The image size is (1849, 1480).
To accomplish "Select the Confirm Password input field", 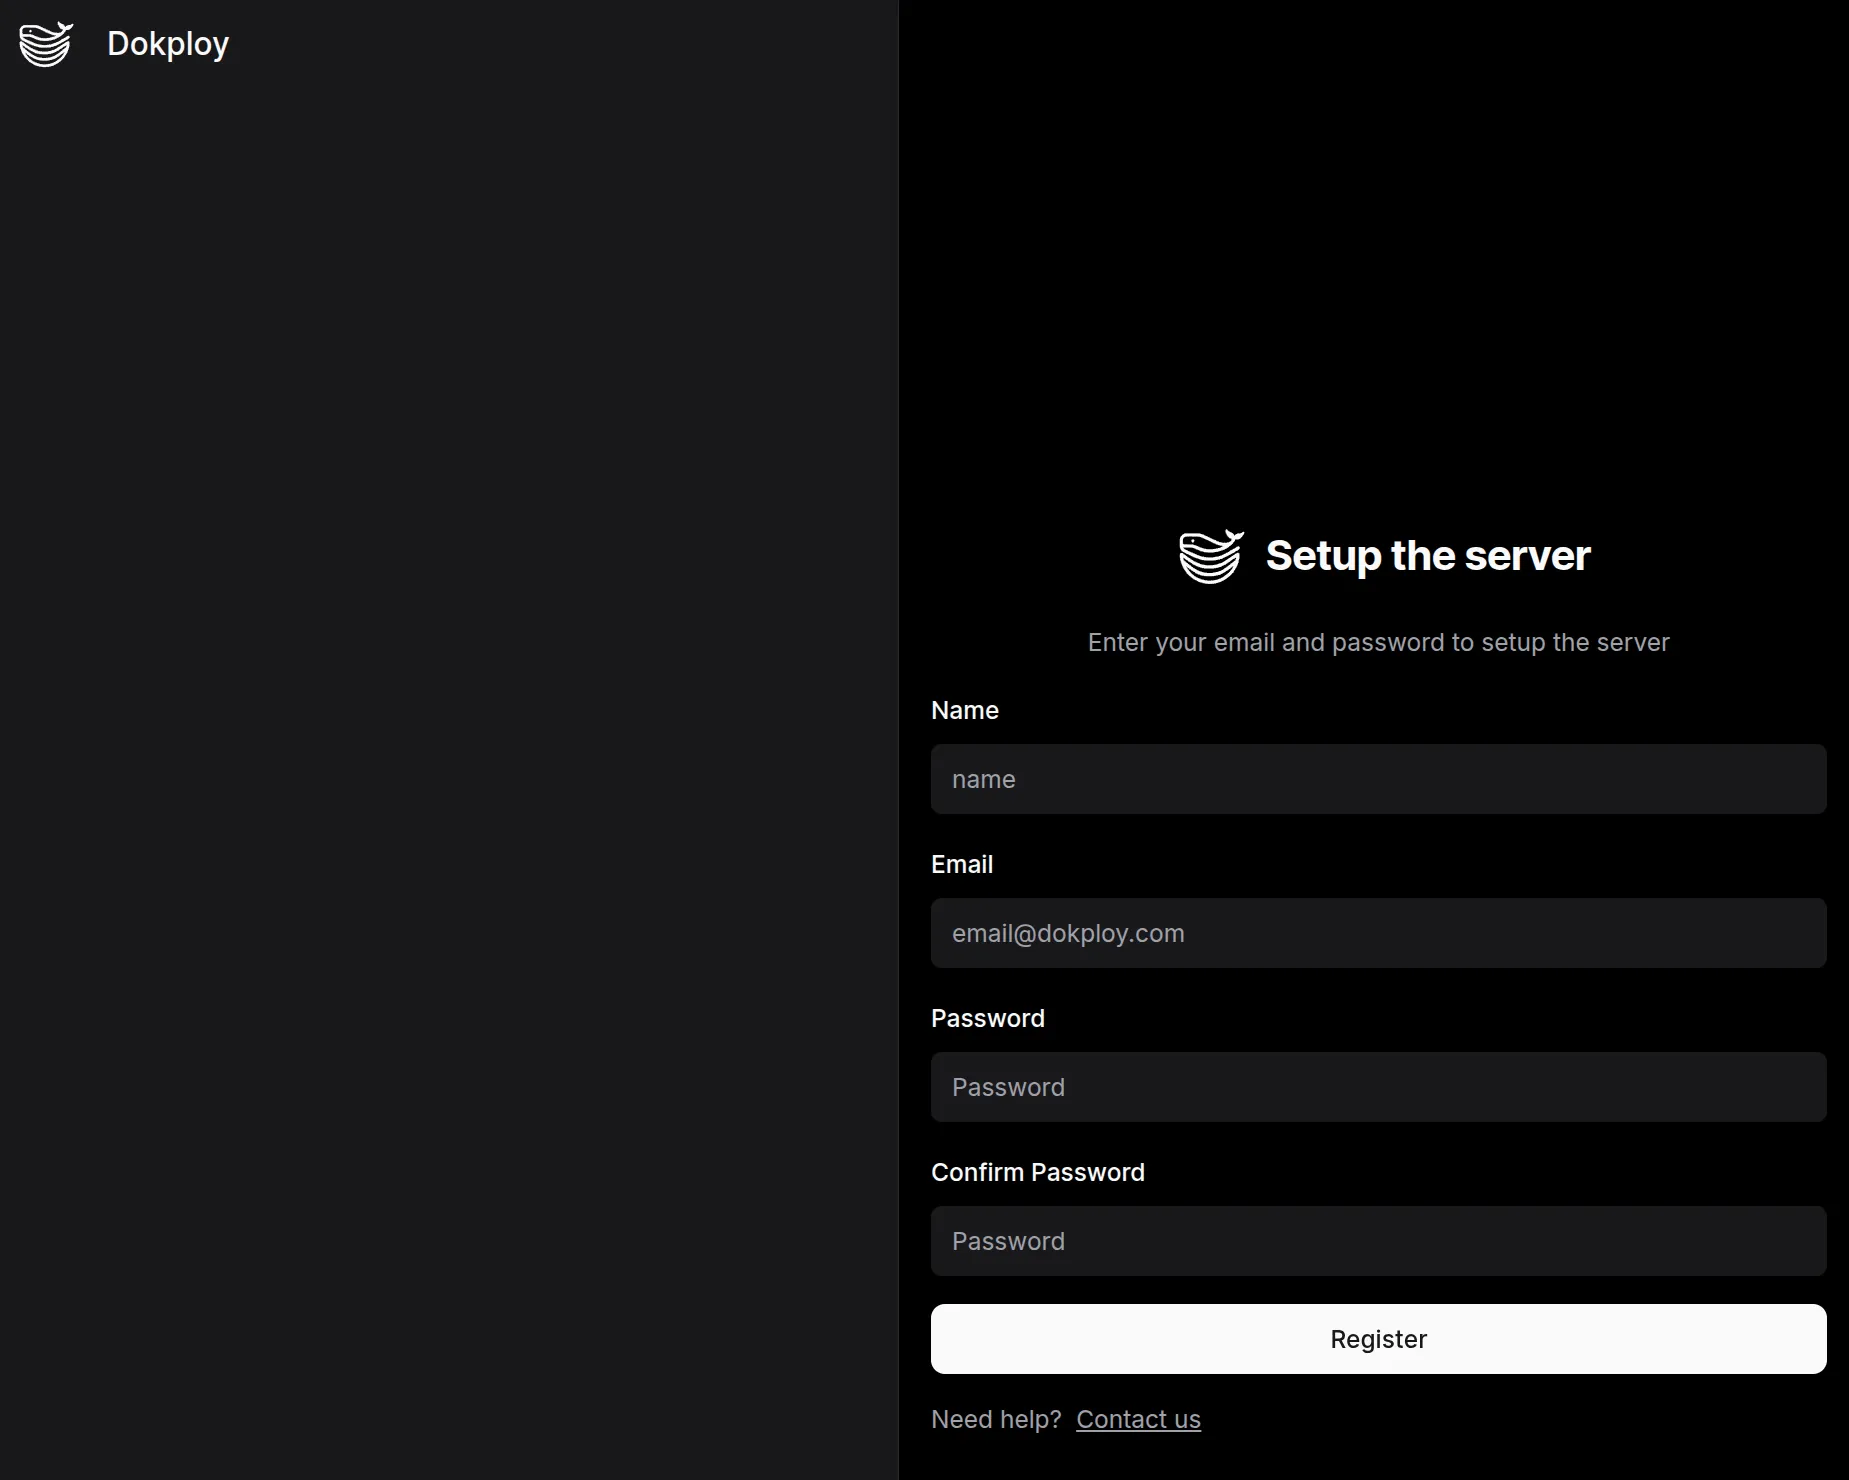I will click(x=1378, y=1240).
